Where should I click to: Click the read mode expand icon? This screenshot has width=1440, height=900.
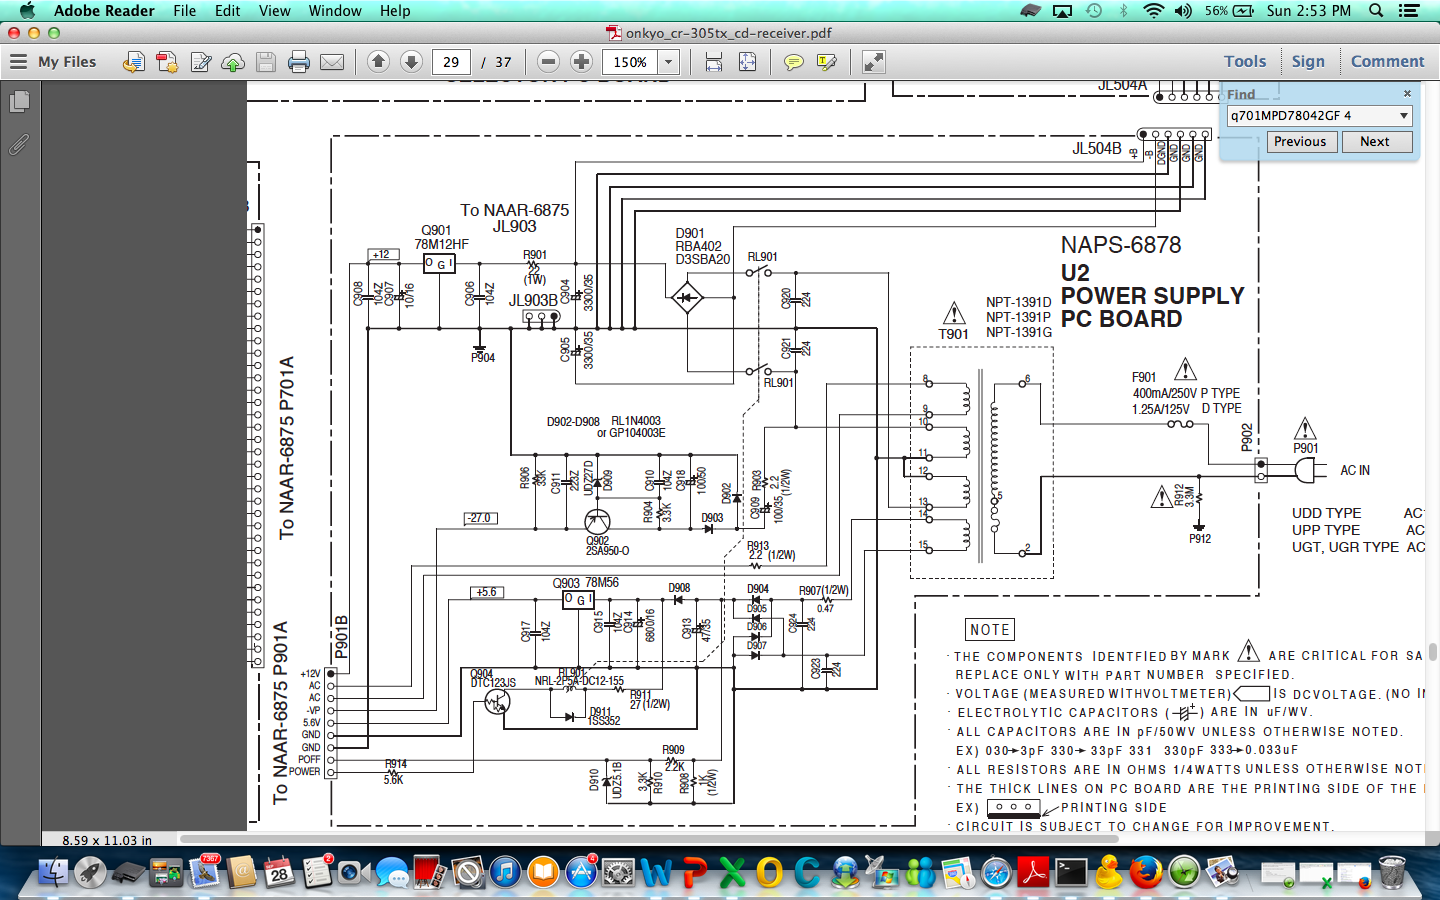(873, 62)
